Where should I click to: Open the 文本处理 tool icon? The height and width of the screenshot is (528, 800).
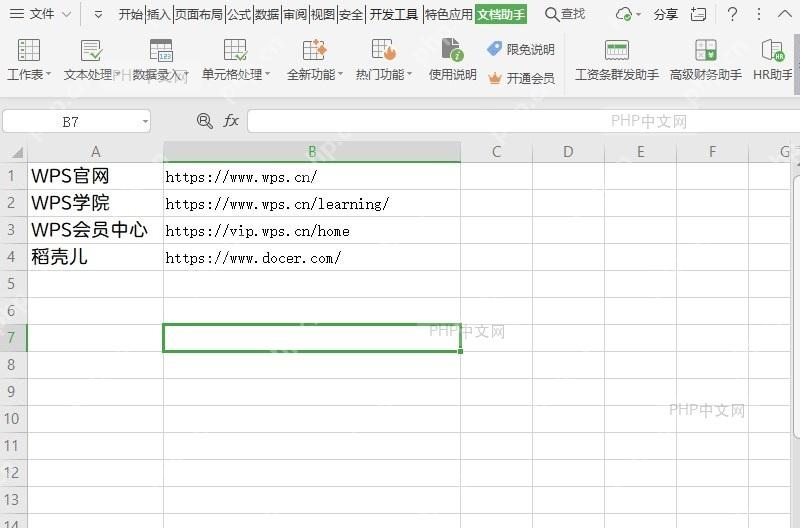point(92,51)
